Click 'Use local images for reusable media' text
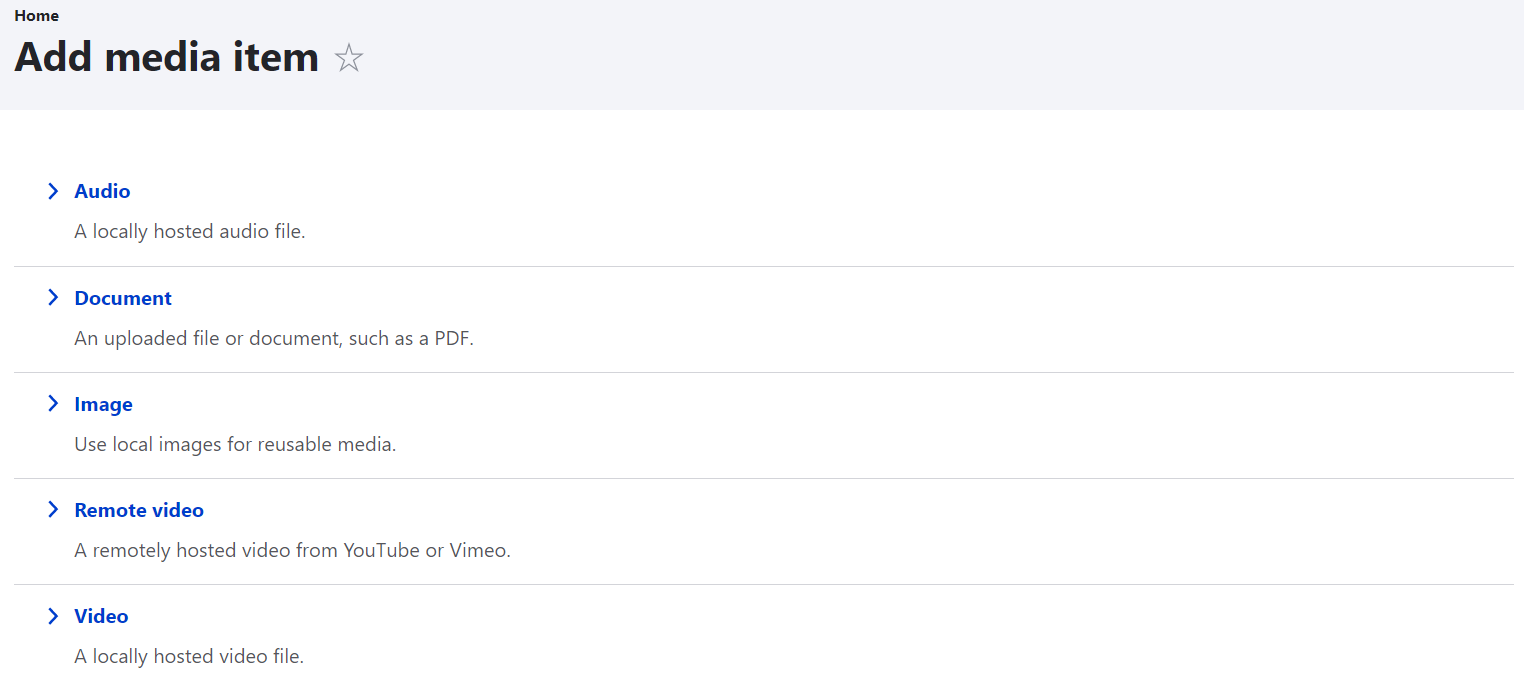This screenshot has height=680, width=1524. click(x=235, y=444)
